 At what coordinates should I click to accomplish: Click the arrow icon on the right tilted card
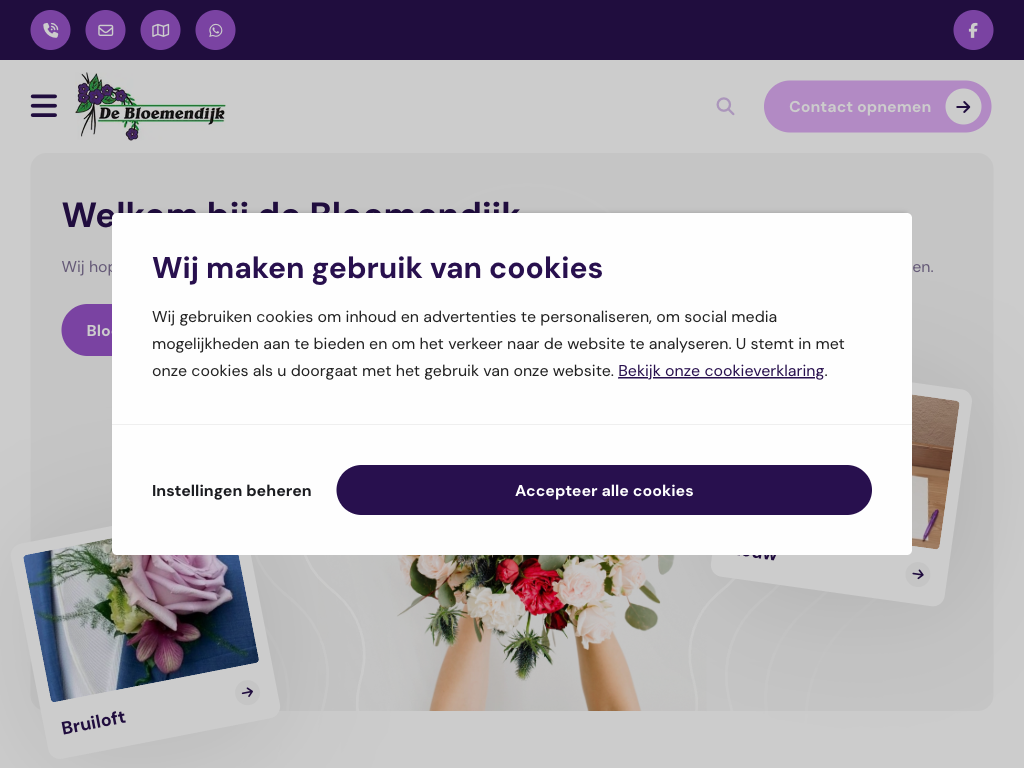click(x=918, y=575)
